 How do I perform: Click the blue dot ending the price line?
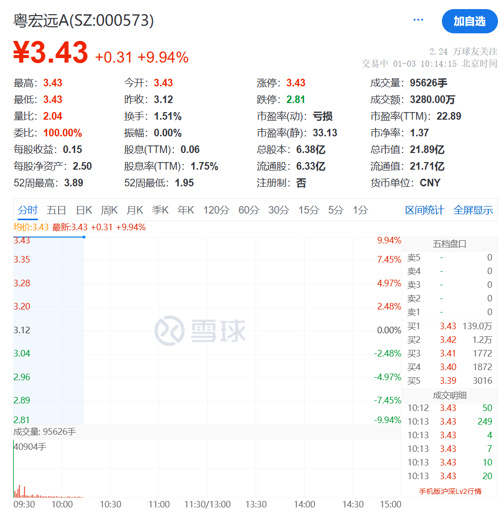click(x=84, y=237)
